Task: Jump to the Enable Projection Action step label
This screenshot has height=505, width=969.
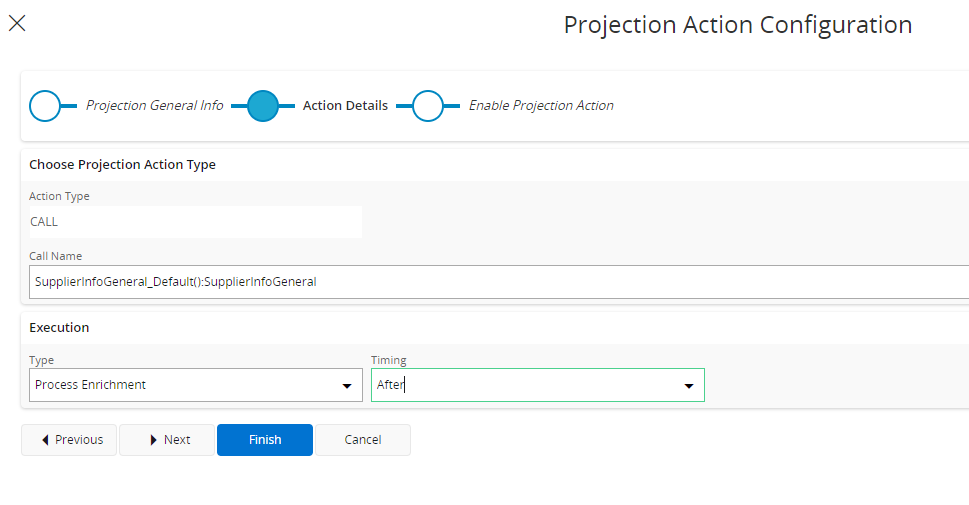Action: coord(541,106)
